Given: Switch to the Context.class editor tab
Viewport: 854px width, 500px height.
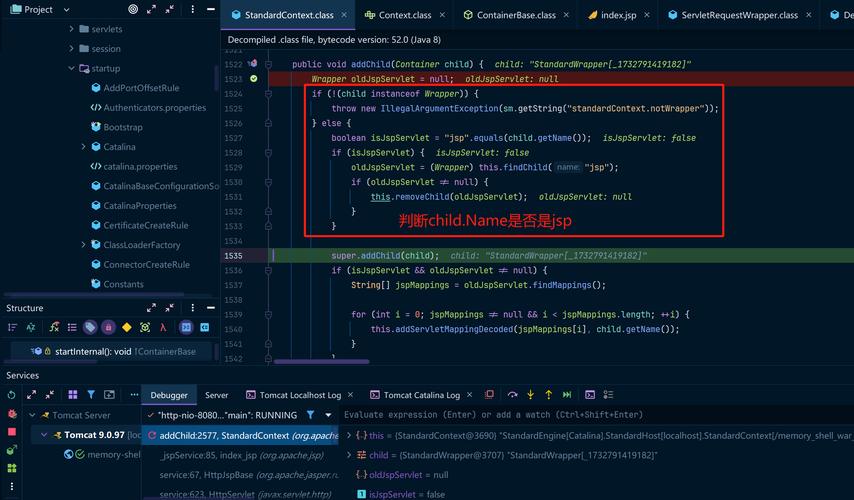Looking at the screenshot, I should click(x=398, y=15).
